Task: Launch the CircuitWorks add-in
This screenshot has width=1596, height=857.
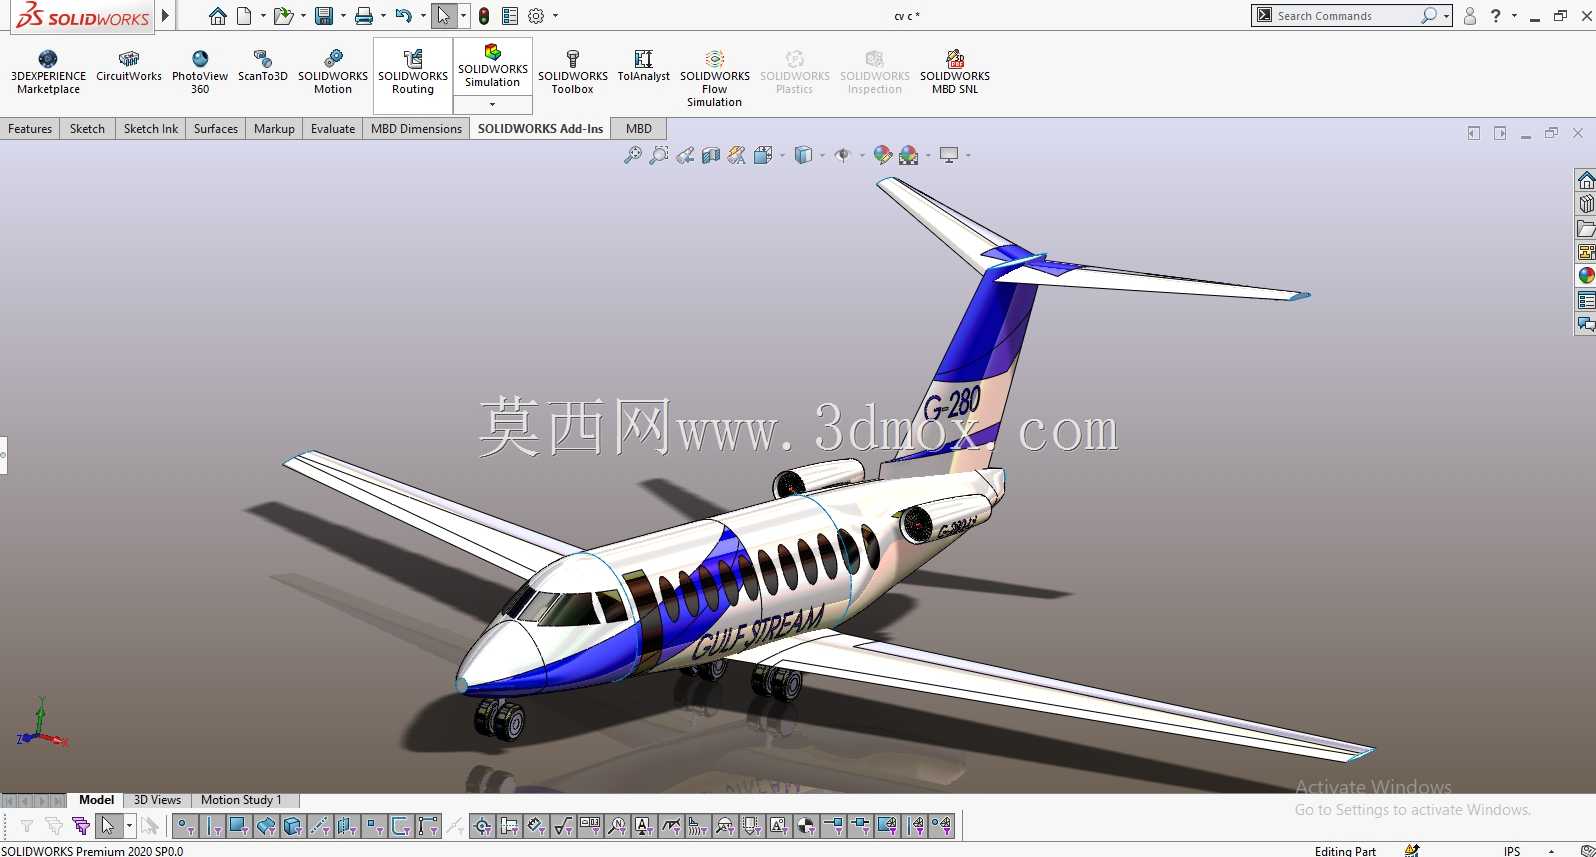Action: [x=129, y=66]
